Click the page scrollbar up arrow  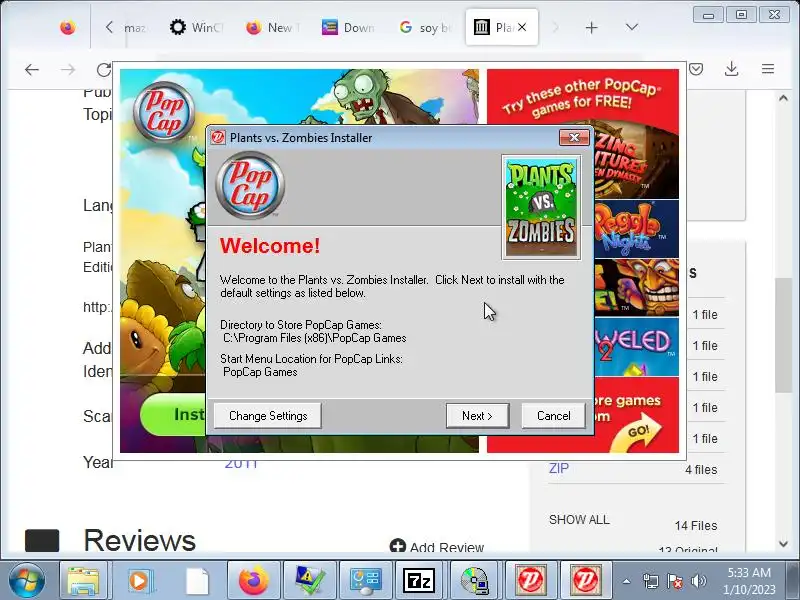[x=784, y=98]
